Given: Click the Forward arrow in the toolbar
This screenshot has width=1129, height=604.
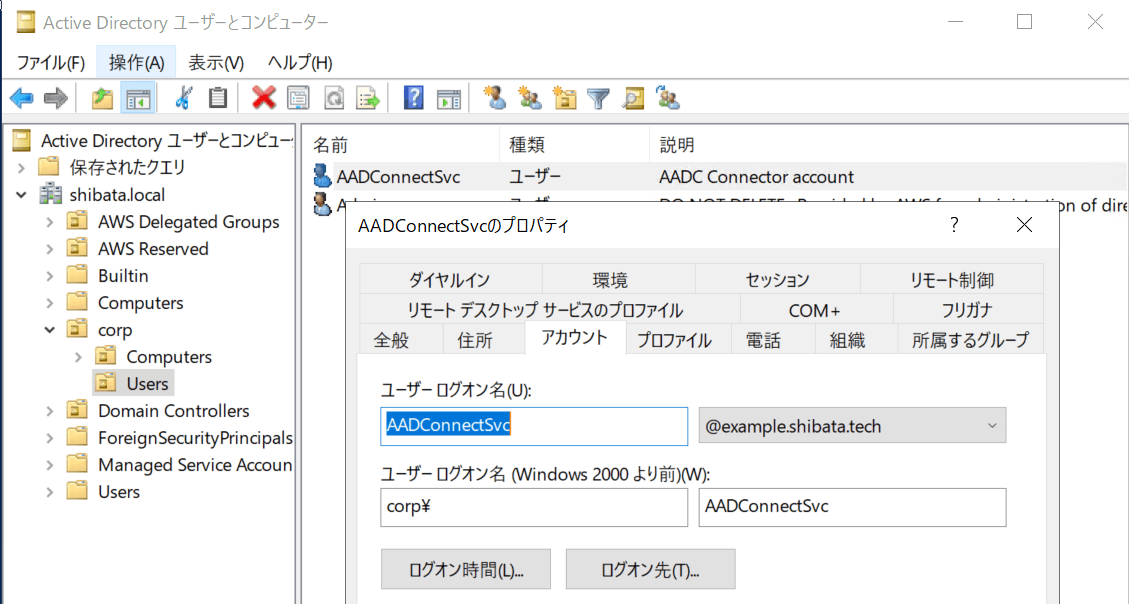Looking at the screenshot, I should pyautogui.click(x=55, y=98).
